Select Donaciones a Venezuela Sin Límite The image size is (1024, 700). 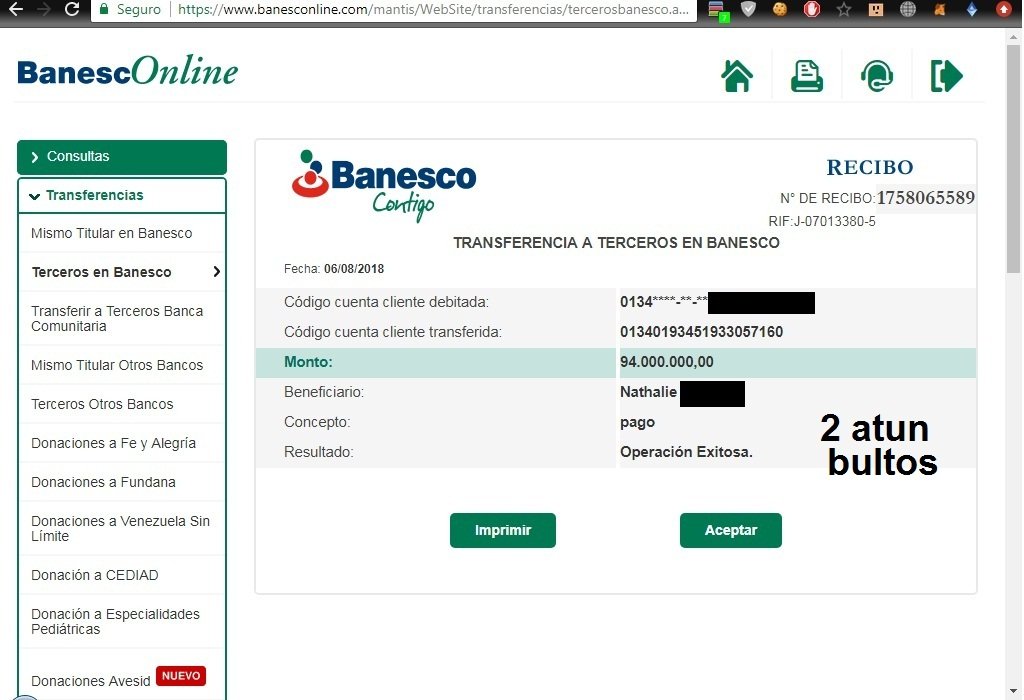(120, 528)
